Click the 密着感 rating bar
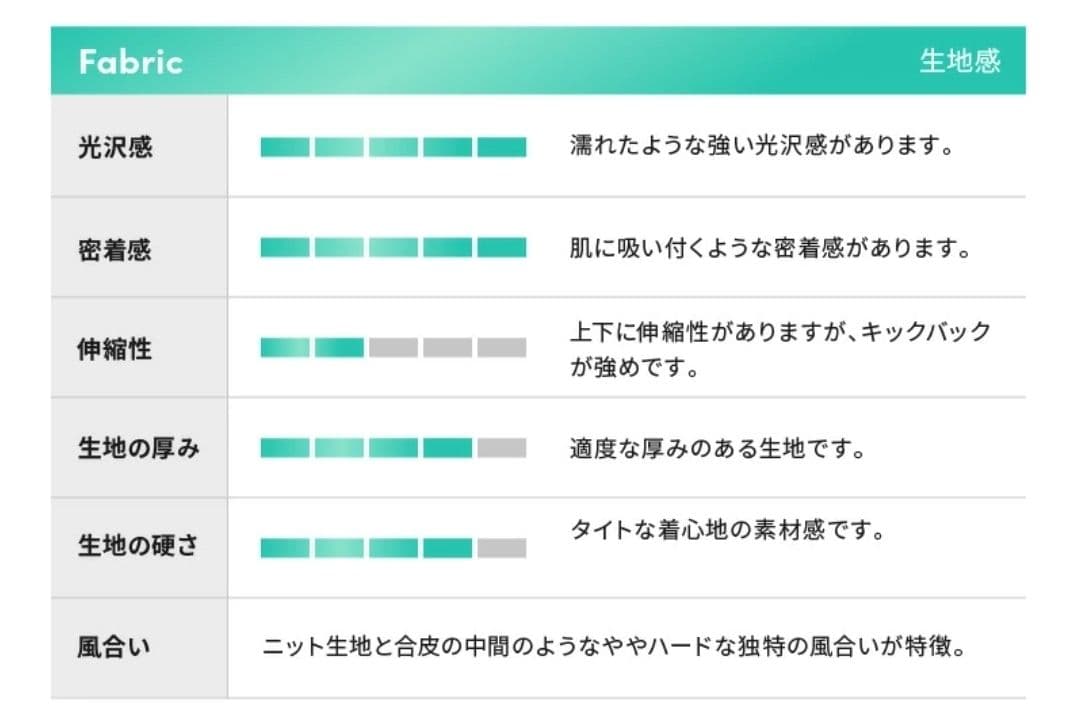 pyautogui.click(x=393, y=248)
